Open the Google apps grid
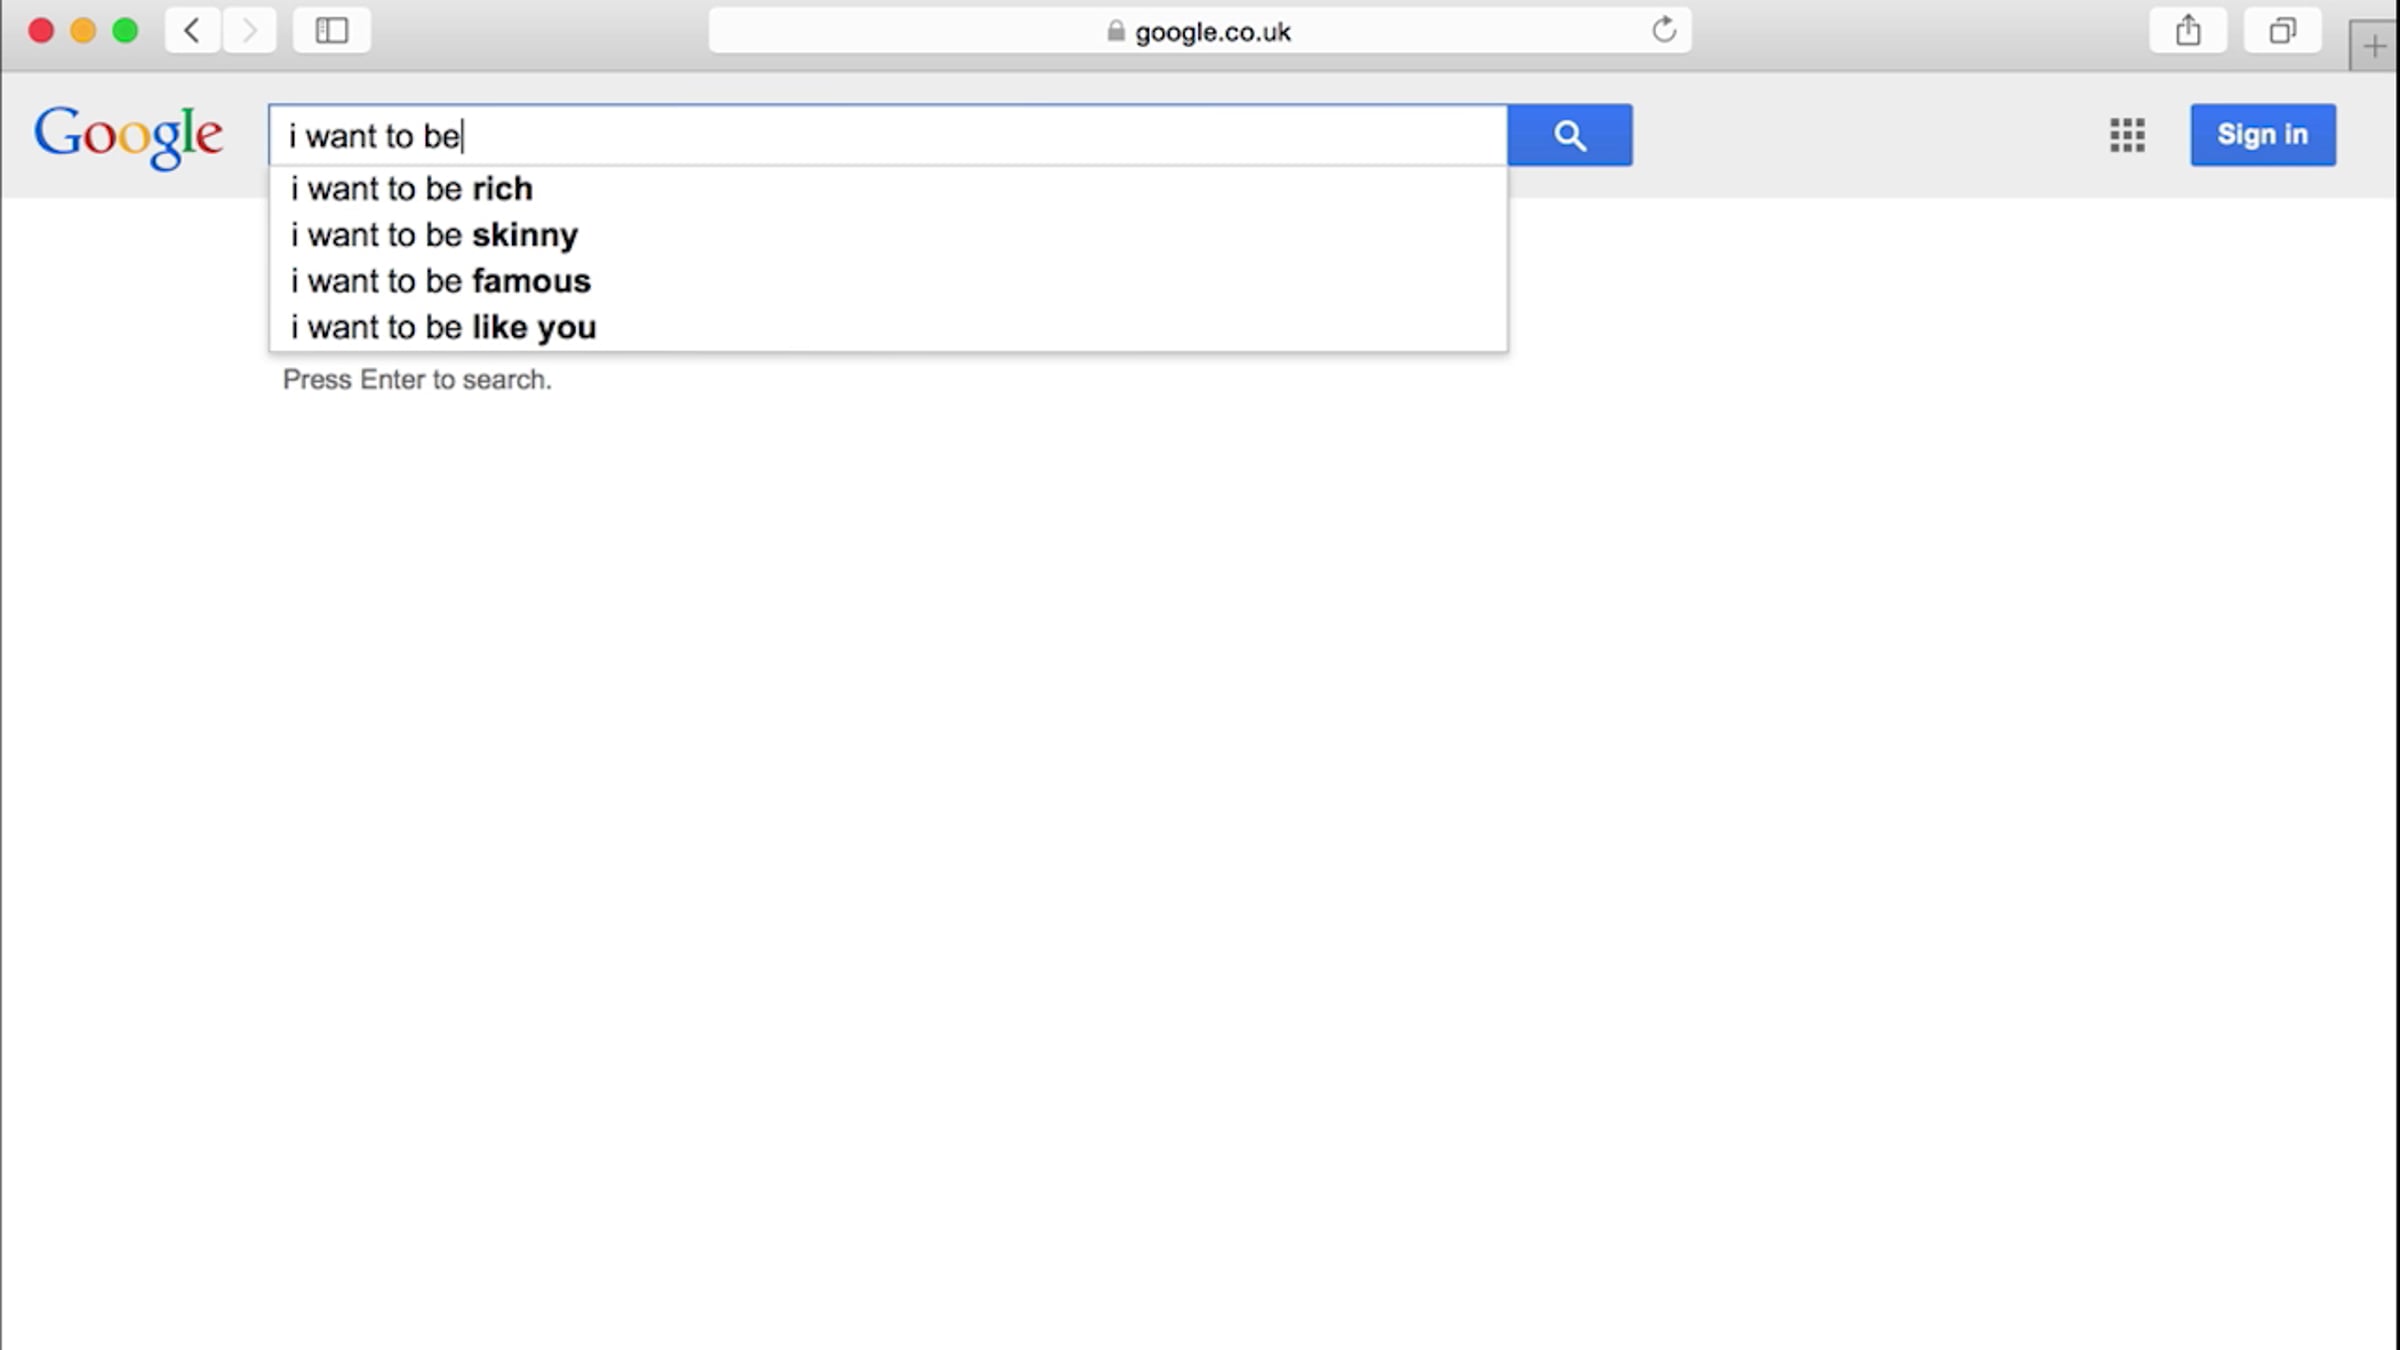The height and width of the screenshot is (1350, 2400). pyautogui.click(x=2127, y=135)
